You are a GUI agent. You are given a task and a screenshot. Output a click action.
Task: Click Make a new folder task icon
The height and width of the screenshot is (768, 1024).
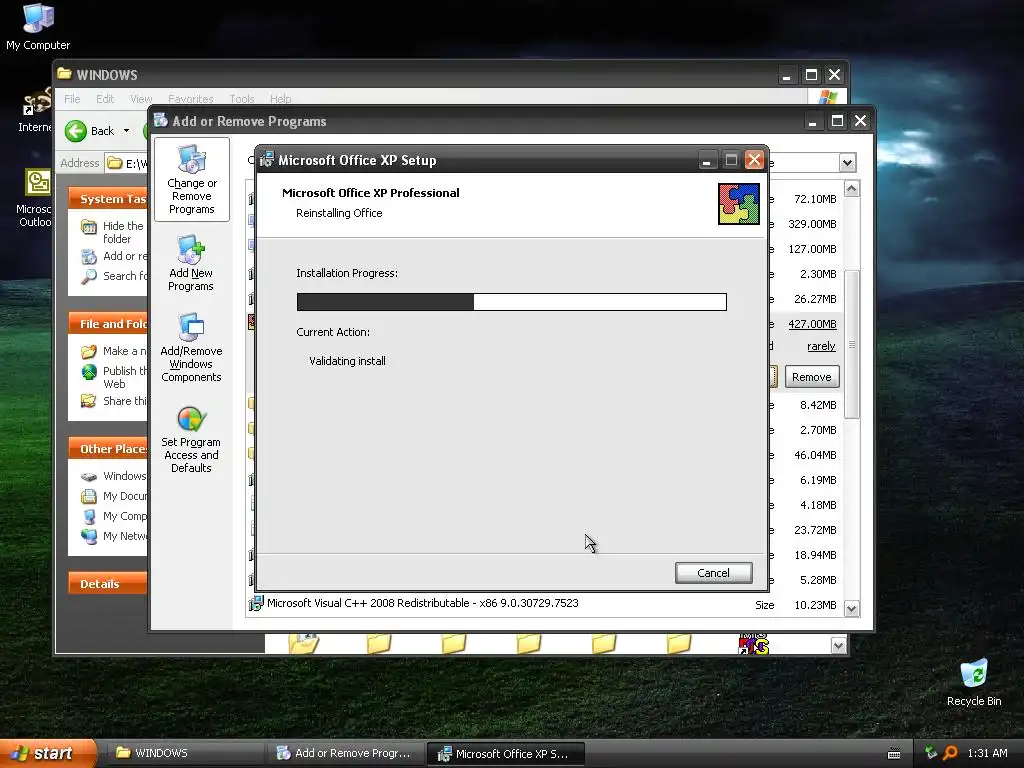click(89, 351)
